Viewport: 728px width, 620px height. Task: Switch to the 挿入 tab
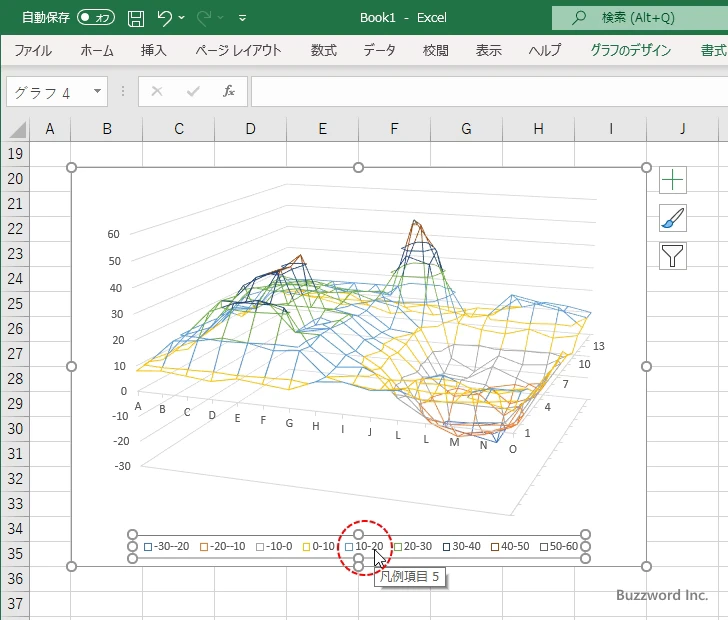tap(154, 50)
